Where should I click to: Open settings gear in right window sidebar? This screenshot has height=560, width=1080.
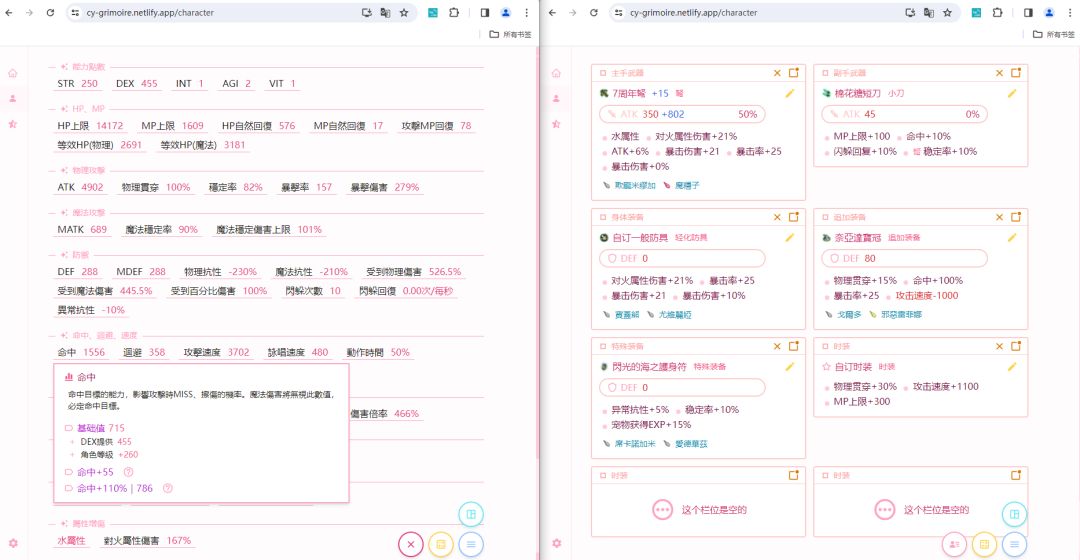click(556, 543)
